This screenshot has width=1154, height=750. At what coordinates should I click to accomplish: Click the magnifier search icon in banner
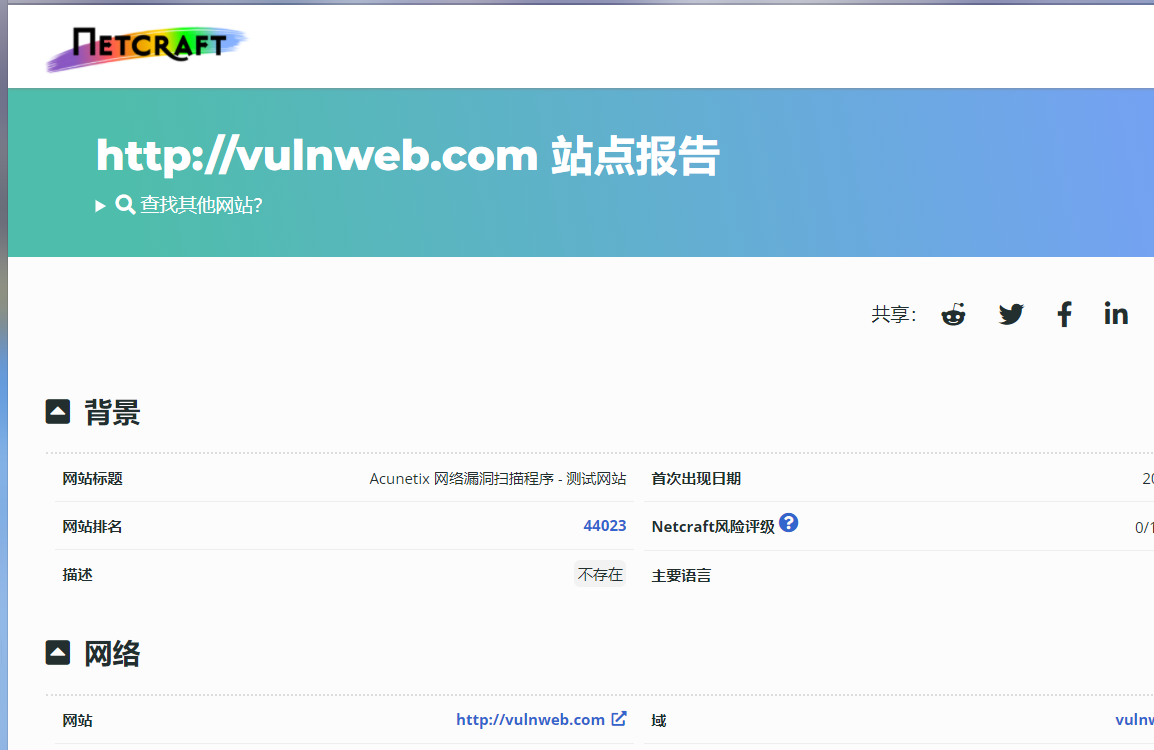125,204
